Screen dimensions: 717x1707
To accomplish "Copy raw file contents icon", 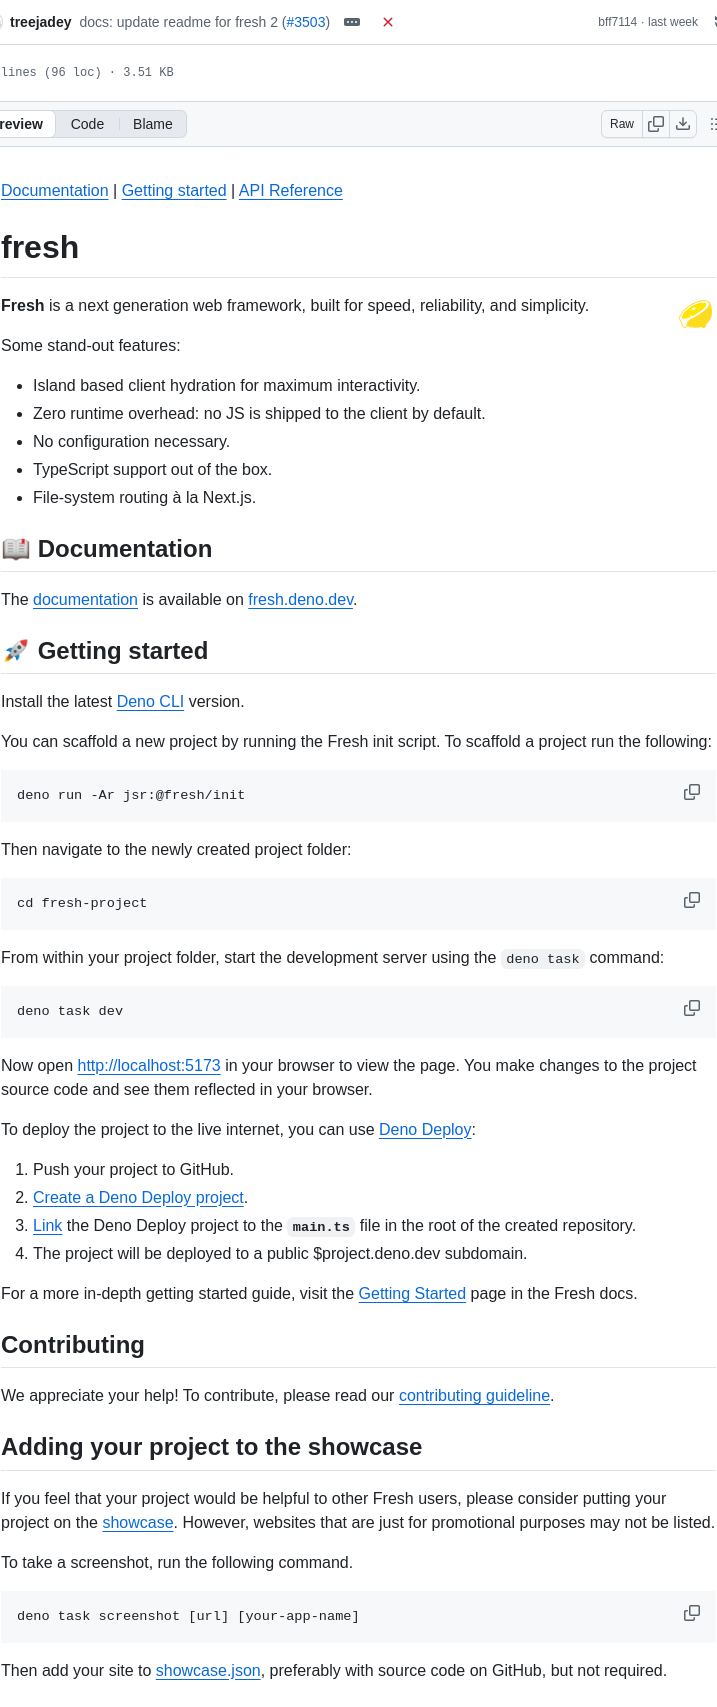I will pyautogui.click(x=656, y=124).
